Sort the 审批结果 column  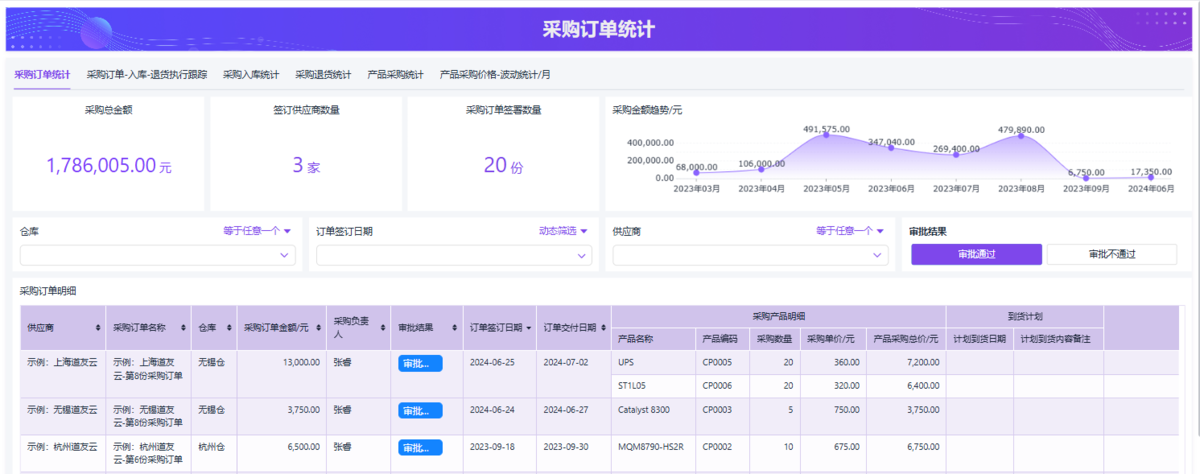click(x=454, y=328)
